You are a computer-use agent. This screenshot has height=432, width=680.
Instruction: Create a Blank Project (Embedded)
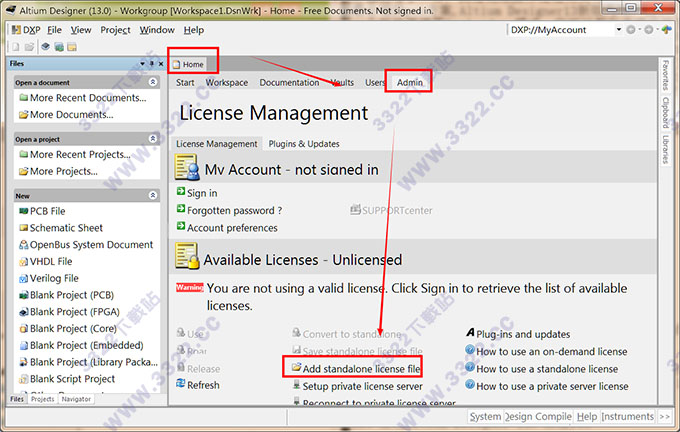click(x=82, y=345)
